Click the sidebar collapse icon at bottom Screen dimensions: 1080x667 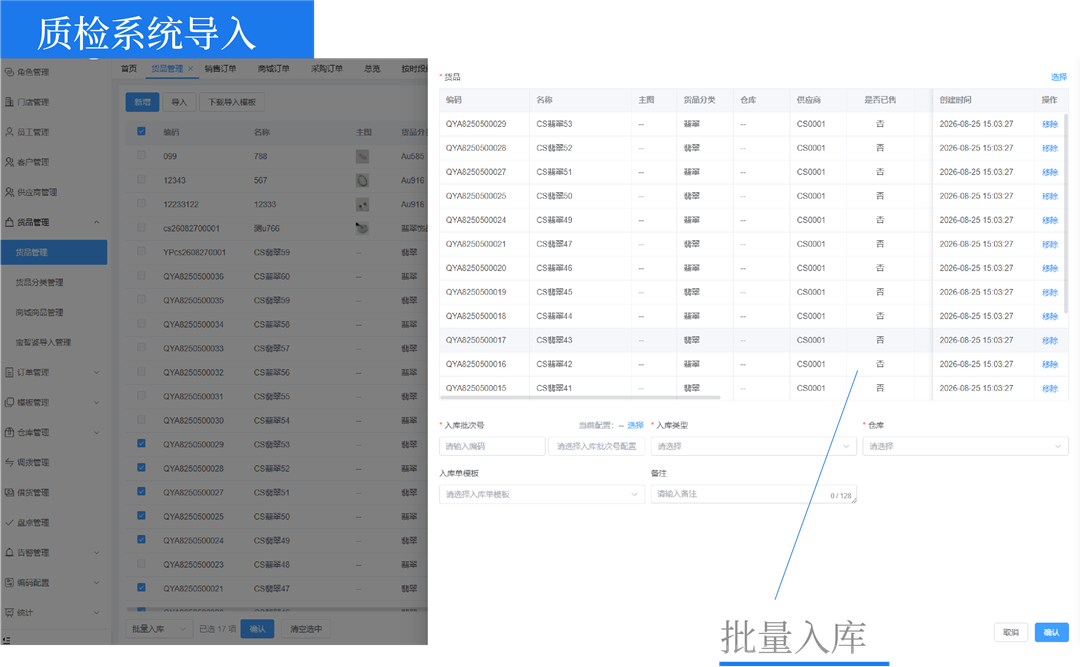tap(6, 639)
